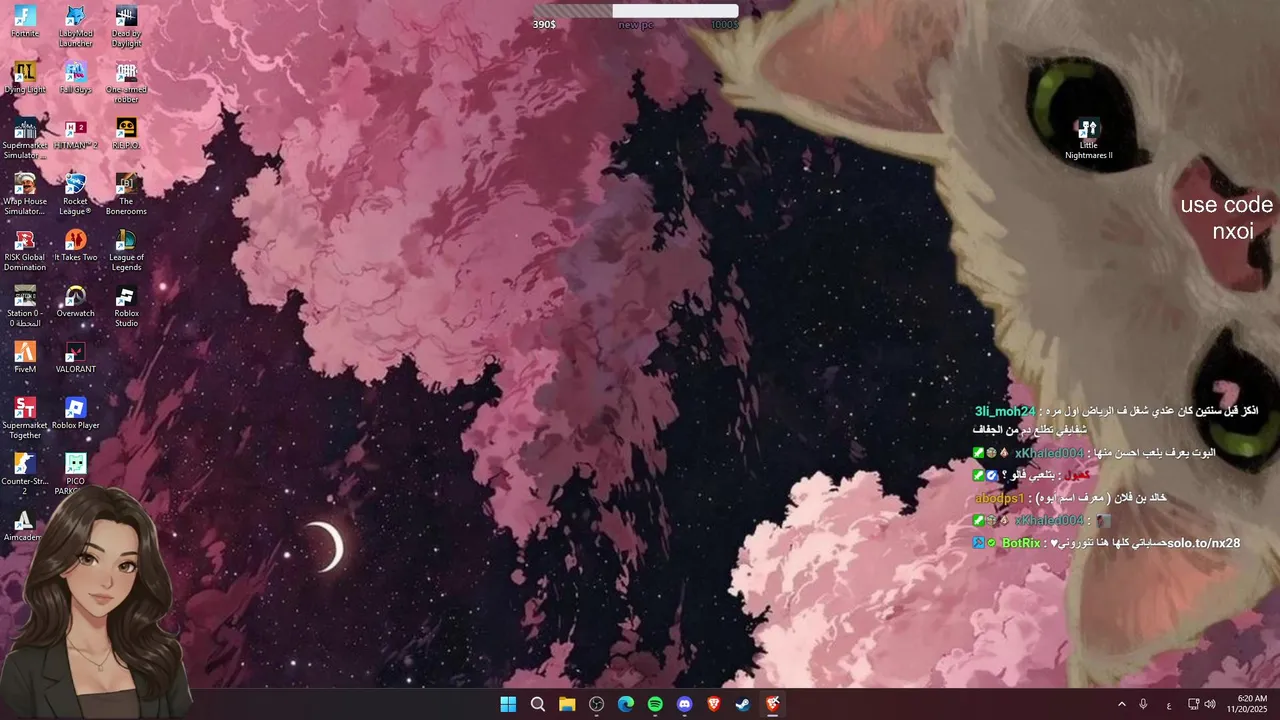Click the Rocket League icon
Viewport: 1280px width, 720px height.
pyautogui.click(x=76, y=195)
